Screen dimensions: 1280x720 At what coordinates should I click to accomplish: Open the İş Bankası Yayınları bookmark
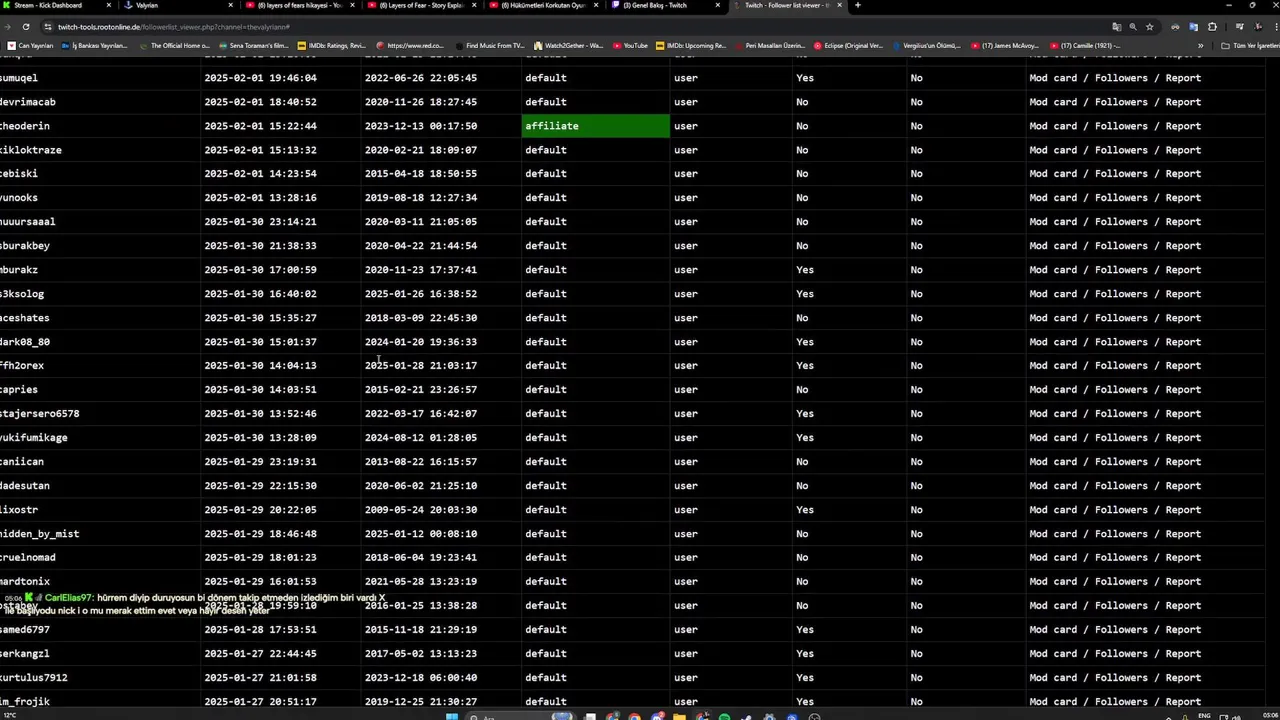pyautogui.click(x=94, y=46)
